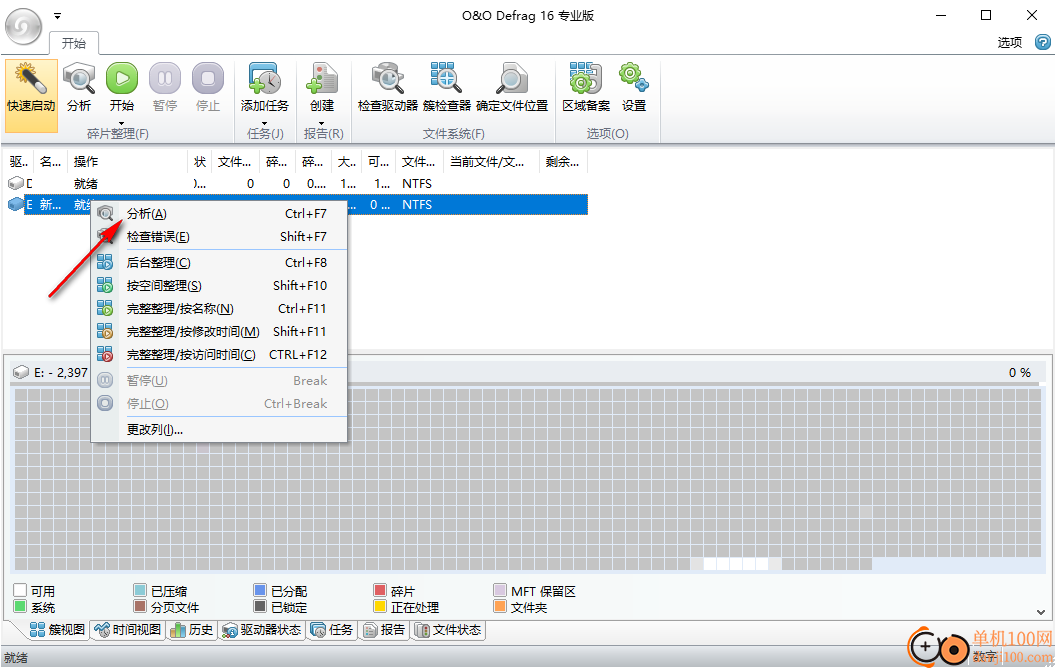The height and width of the screenshot is (668, 1056).
Task: Expand the 开始 button dropdown arrow
Action: pyautogui.click(x=122, y=123)
